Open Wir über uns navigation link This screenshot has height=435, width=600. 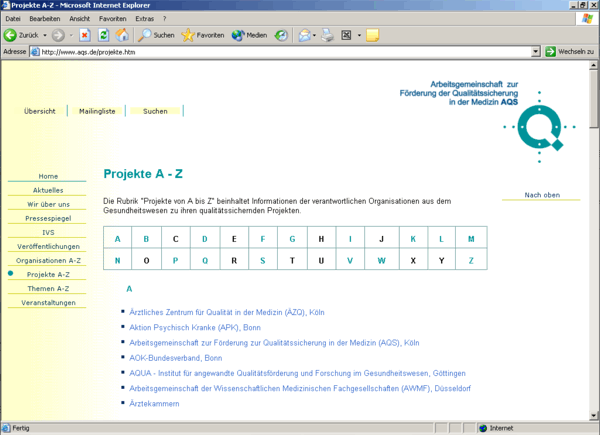48,204
